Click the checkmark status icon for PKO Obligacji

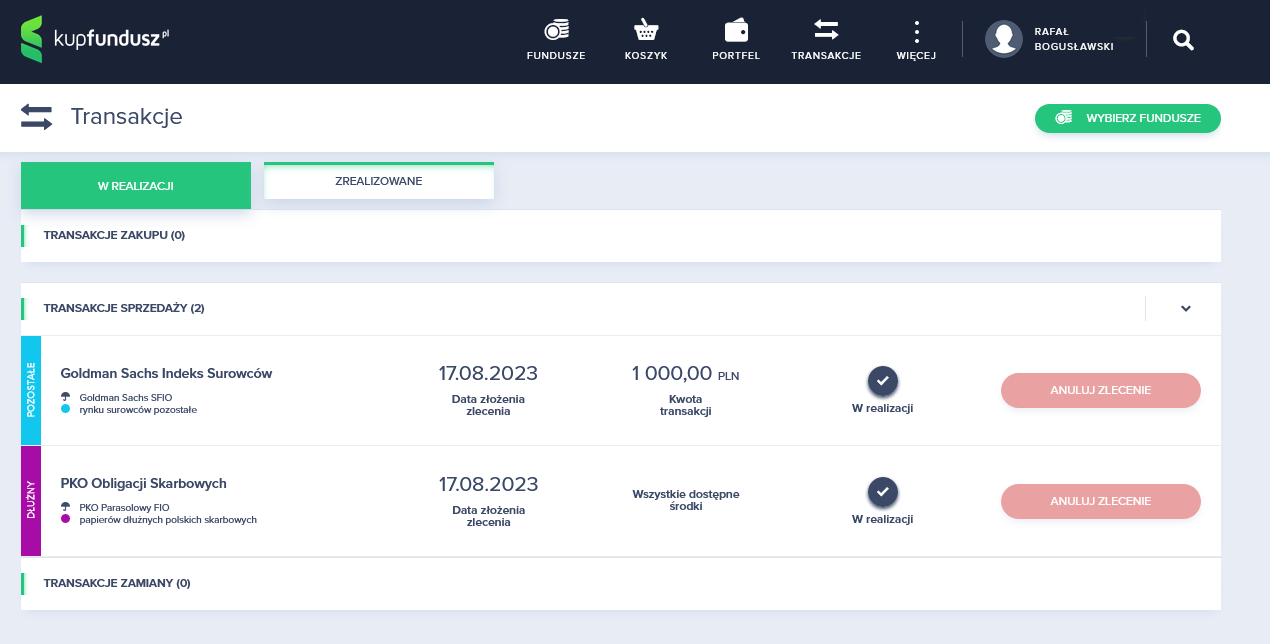882,492
